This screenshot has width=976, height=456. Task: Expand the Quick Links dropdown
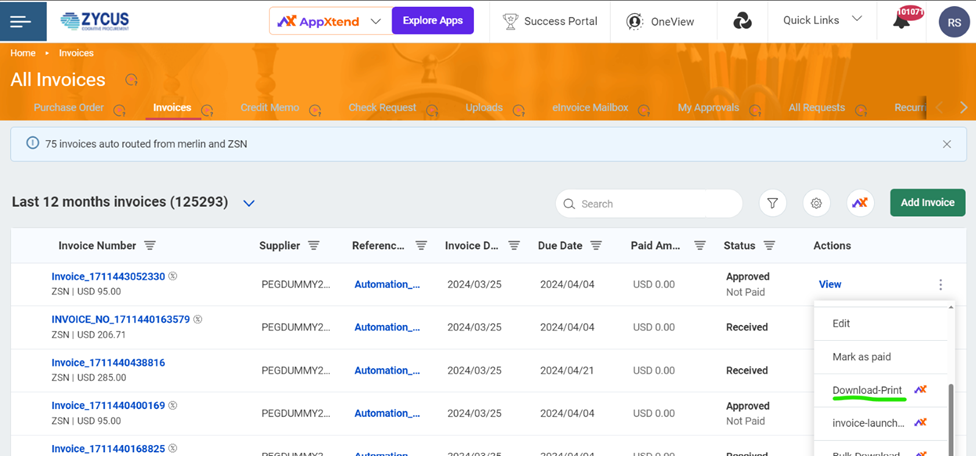click(x=857, y=19)
